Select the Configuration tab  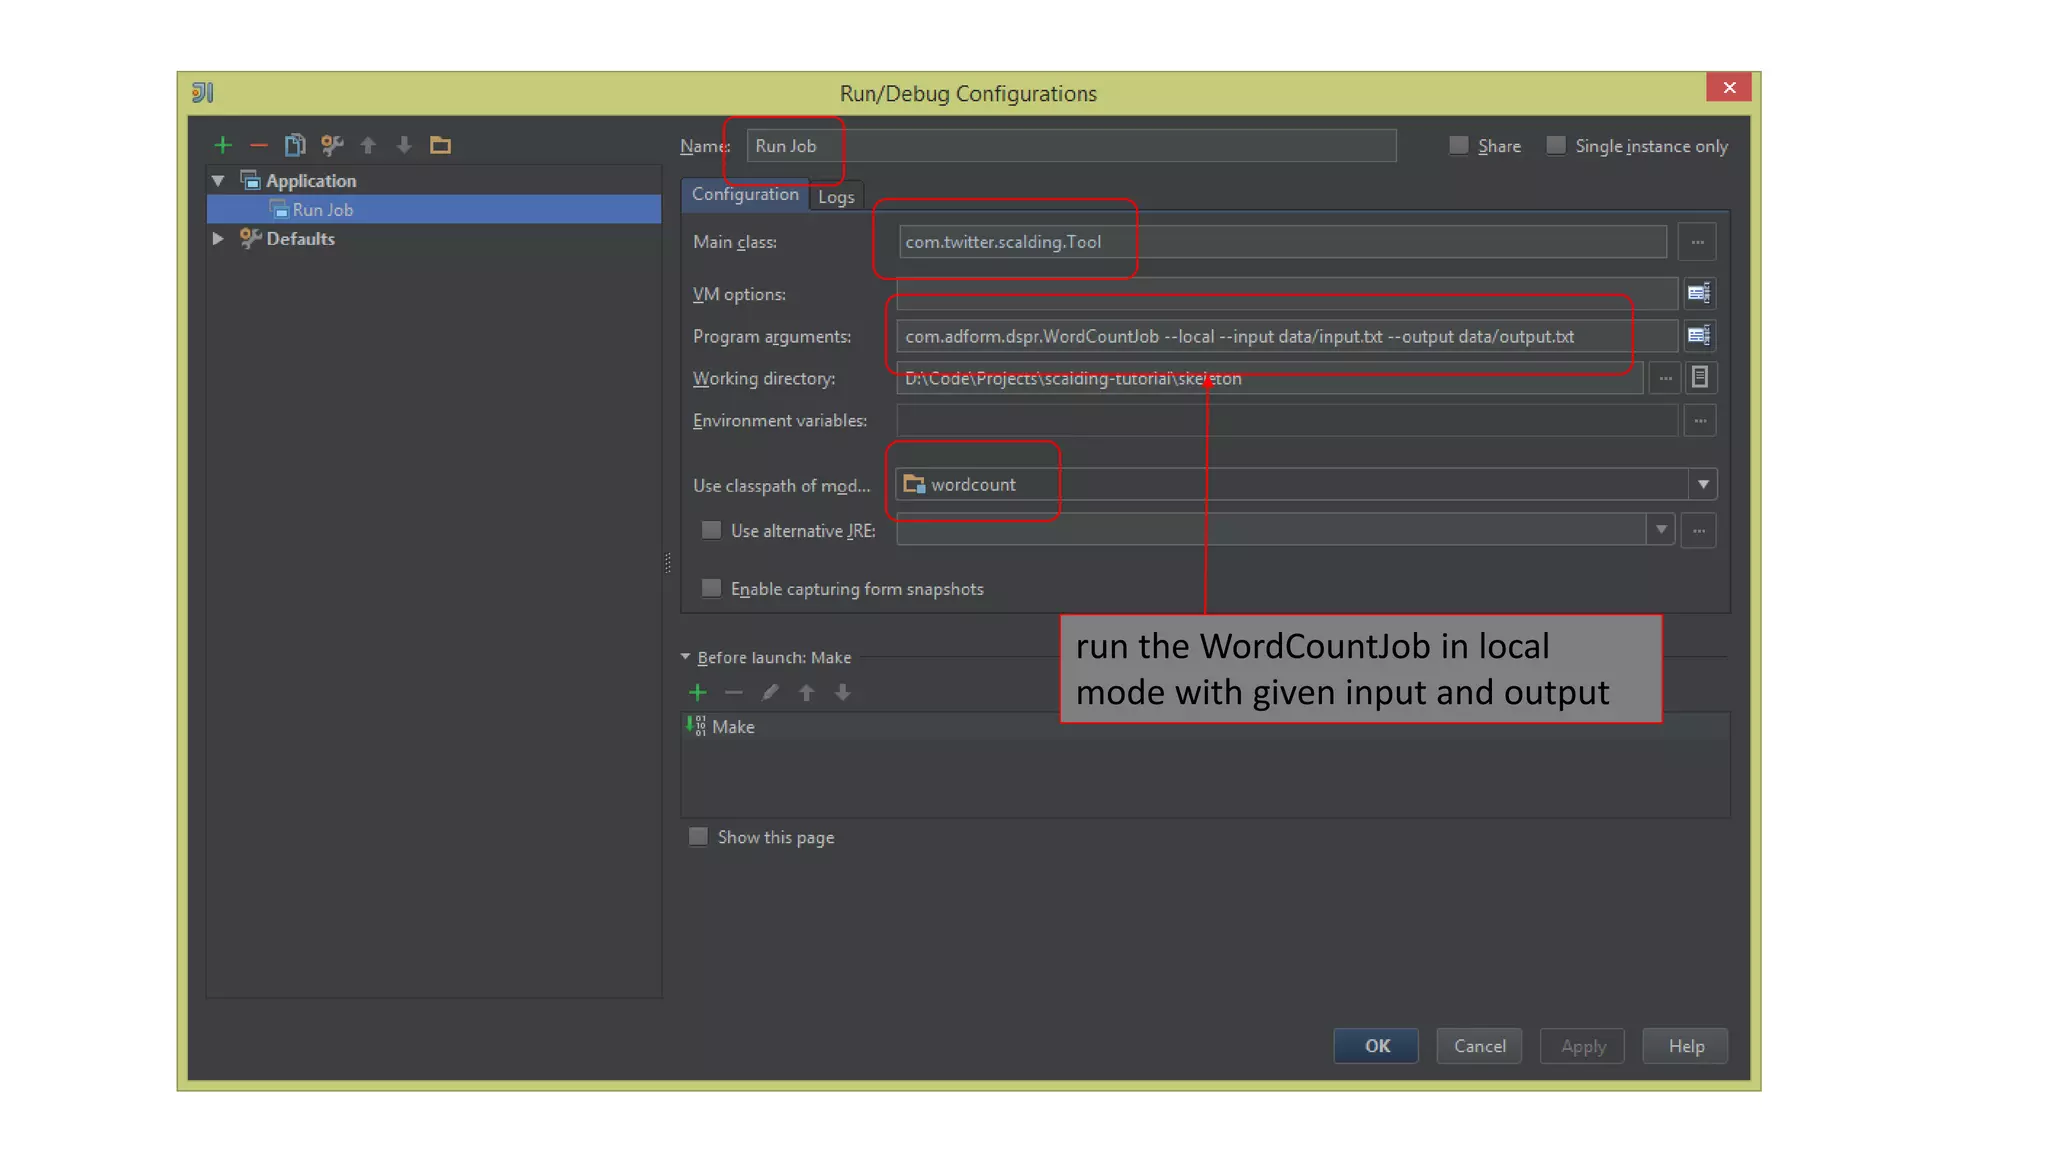click(x=745, y=194)
